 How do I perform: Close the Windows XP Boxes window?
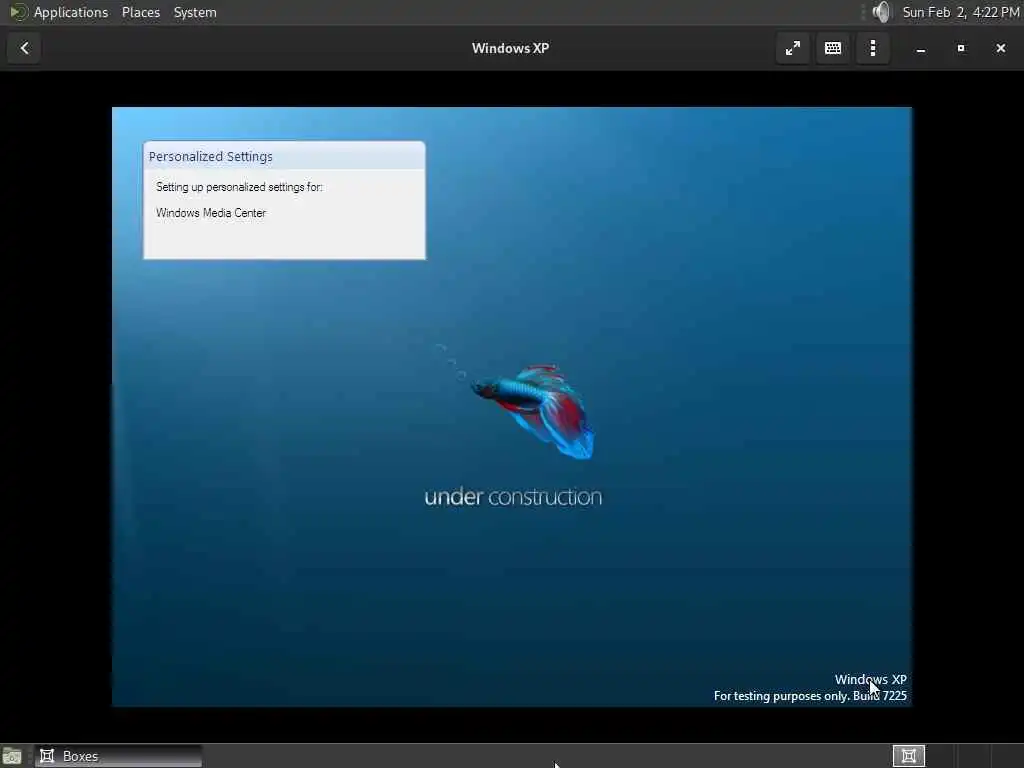point(1000,48)
